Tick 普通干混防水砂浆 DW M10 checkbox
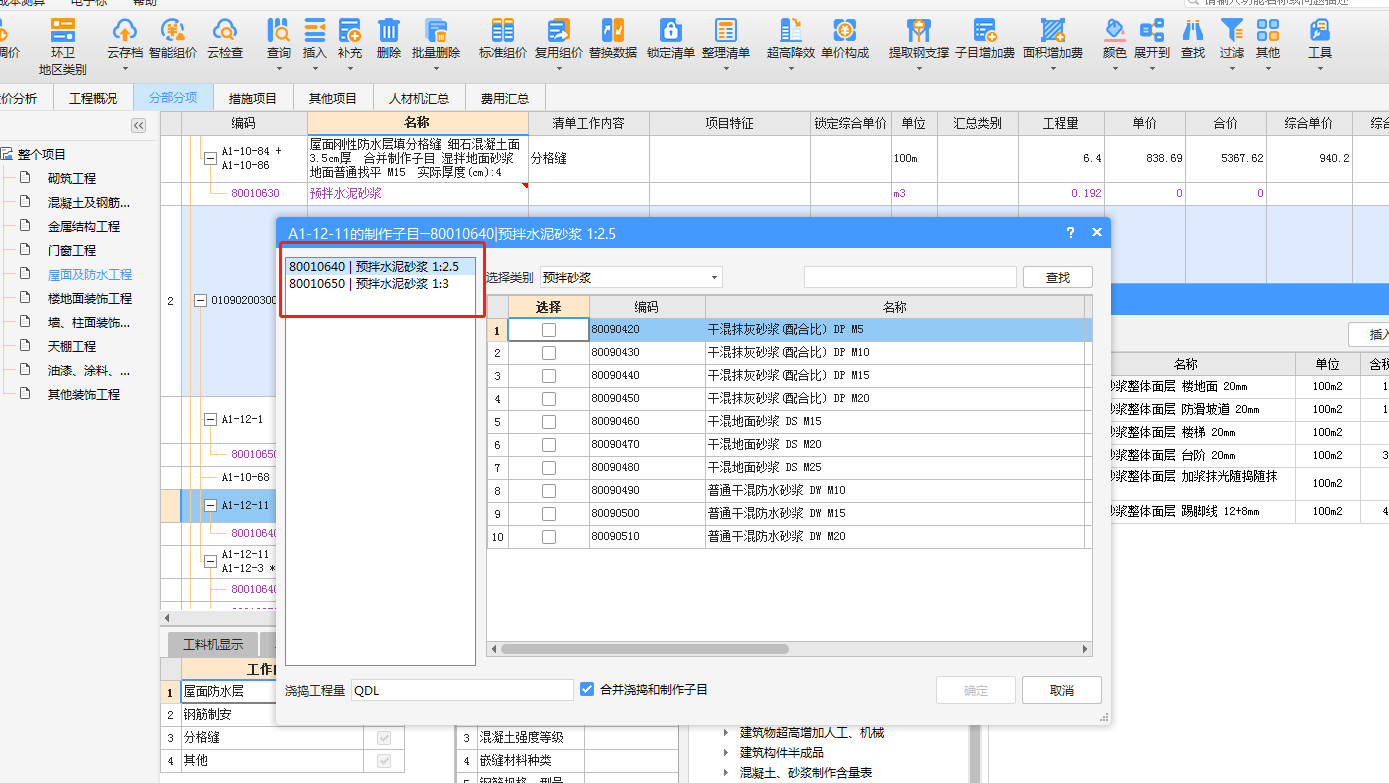The height and width of the screenshot is (783, 1389). coord(549,491)
